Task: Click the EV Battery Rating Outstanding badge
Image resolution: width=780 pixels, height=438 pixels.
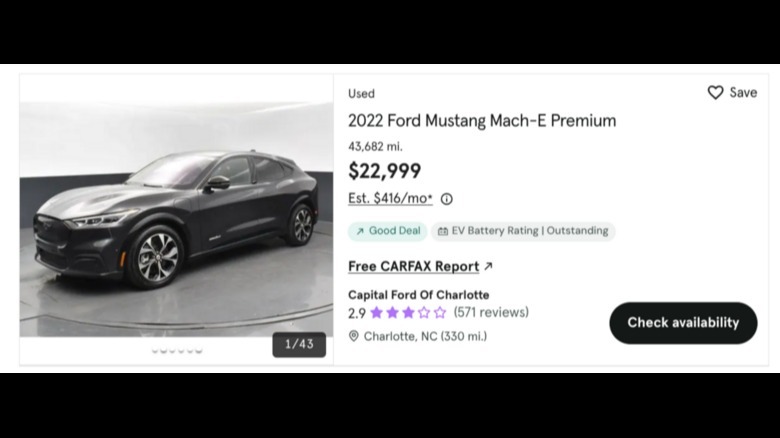Action: 523,231
